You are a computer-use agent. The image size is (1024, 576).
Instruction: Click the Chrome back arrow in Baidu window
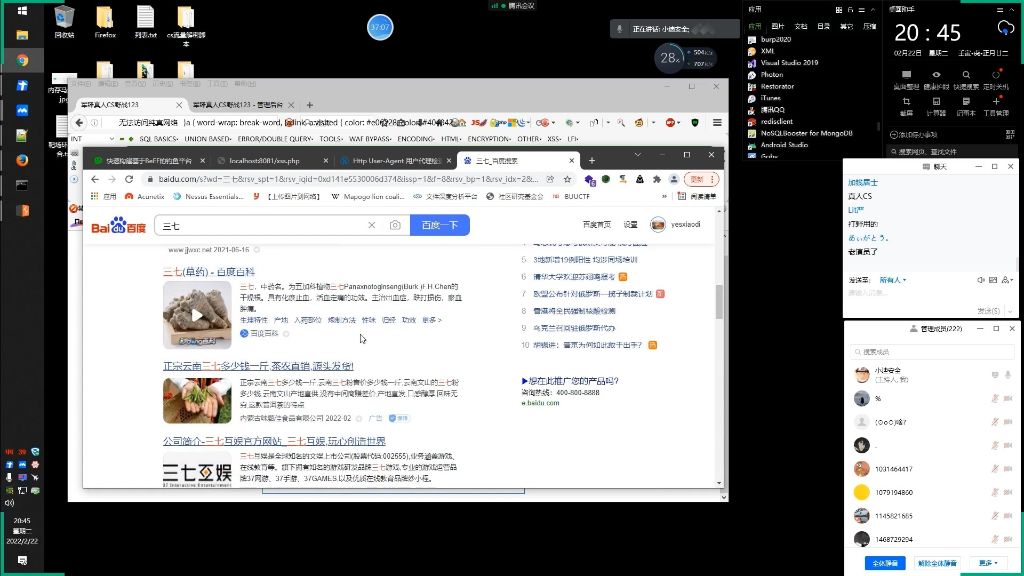[x=95, y=179]
